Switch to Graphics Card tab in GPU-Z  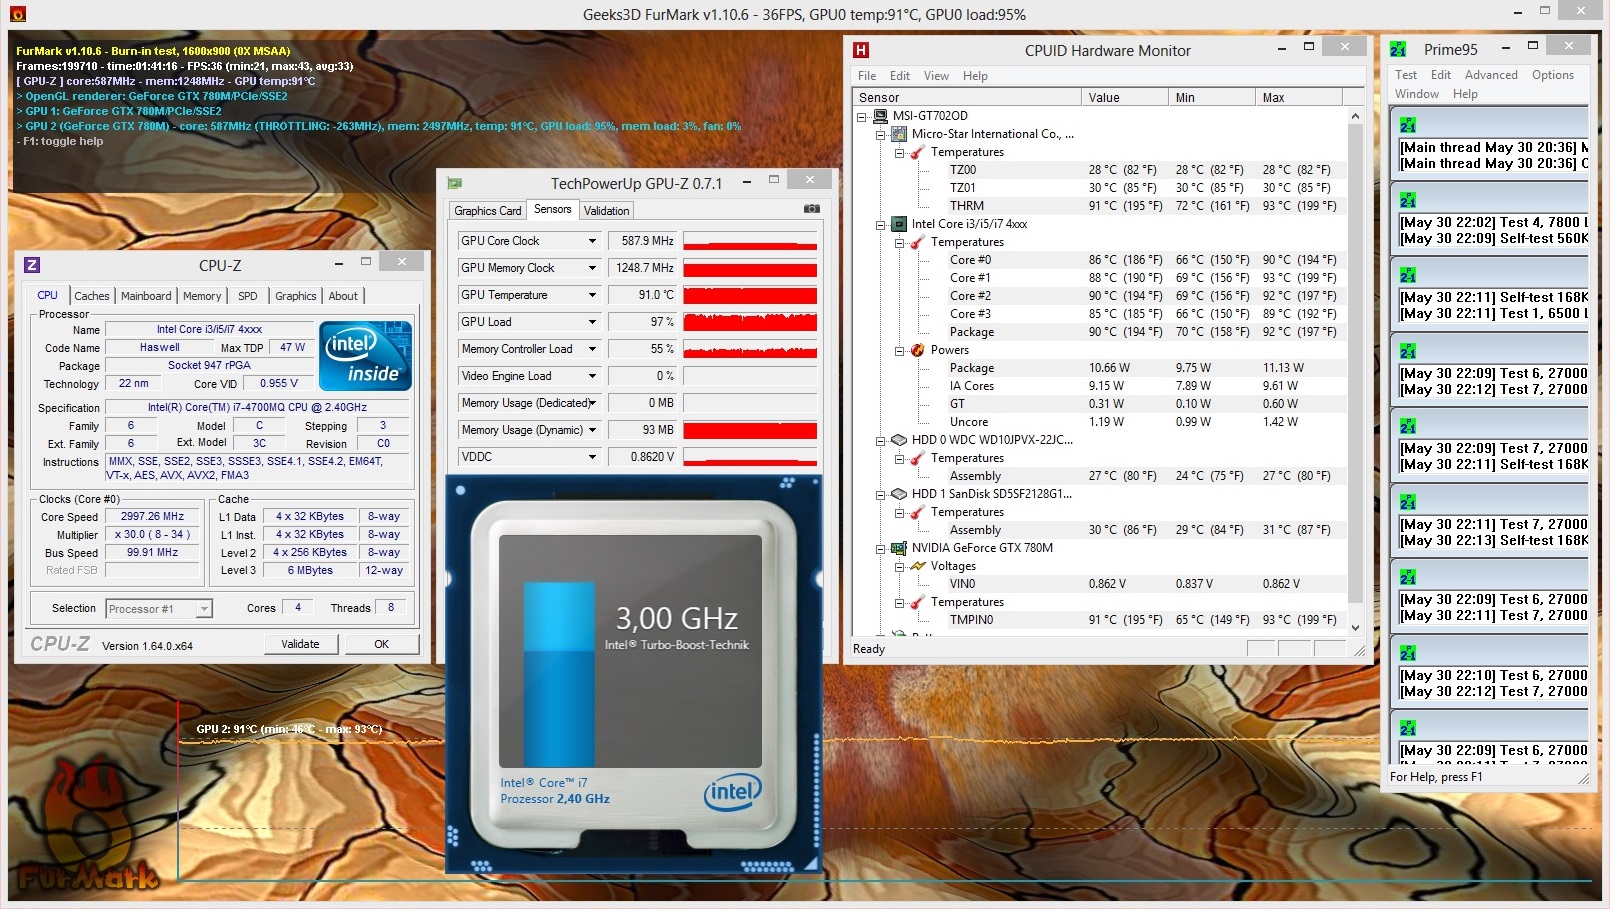pos(488,211)
